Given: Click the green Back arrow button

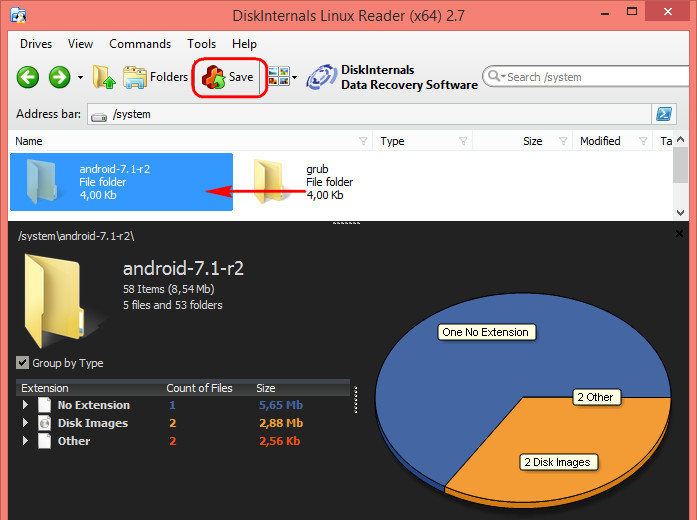Looking at the screenshot, I should (x=28, y=77).
